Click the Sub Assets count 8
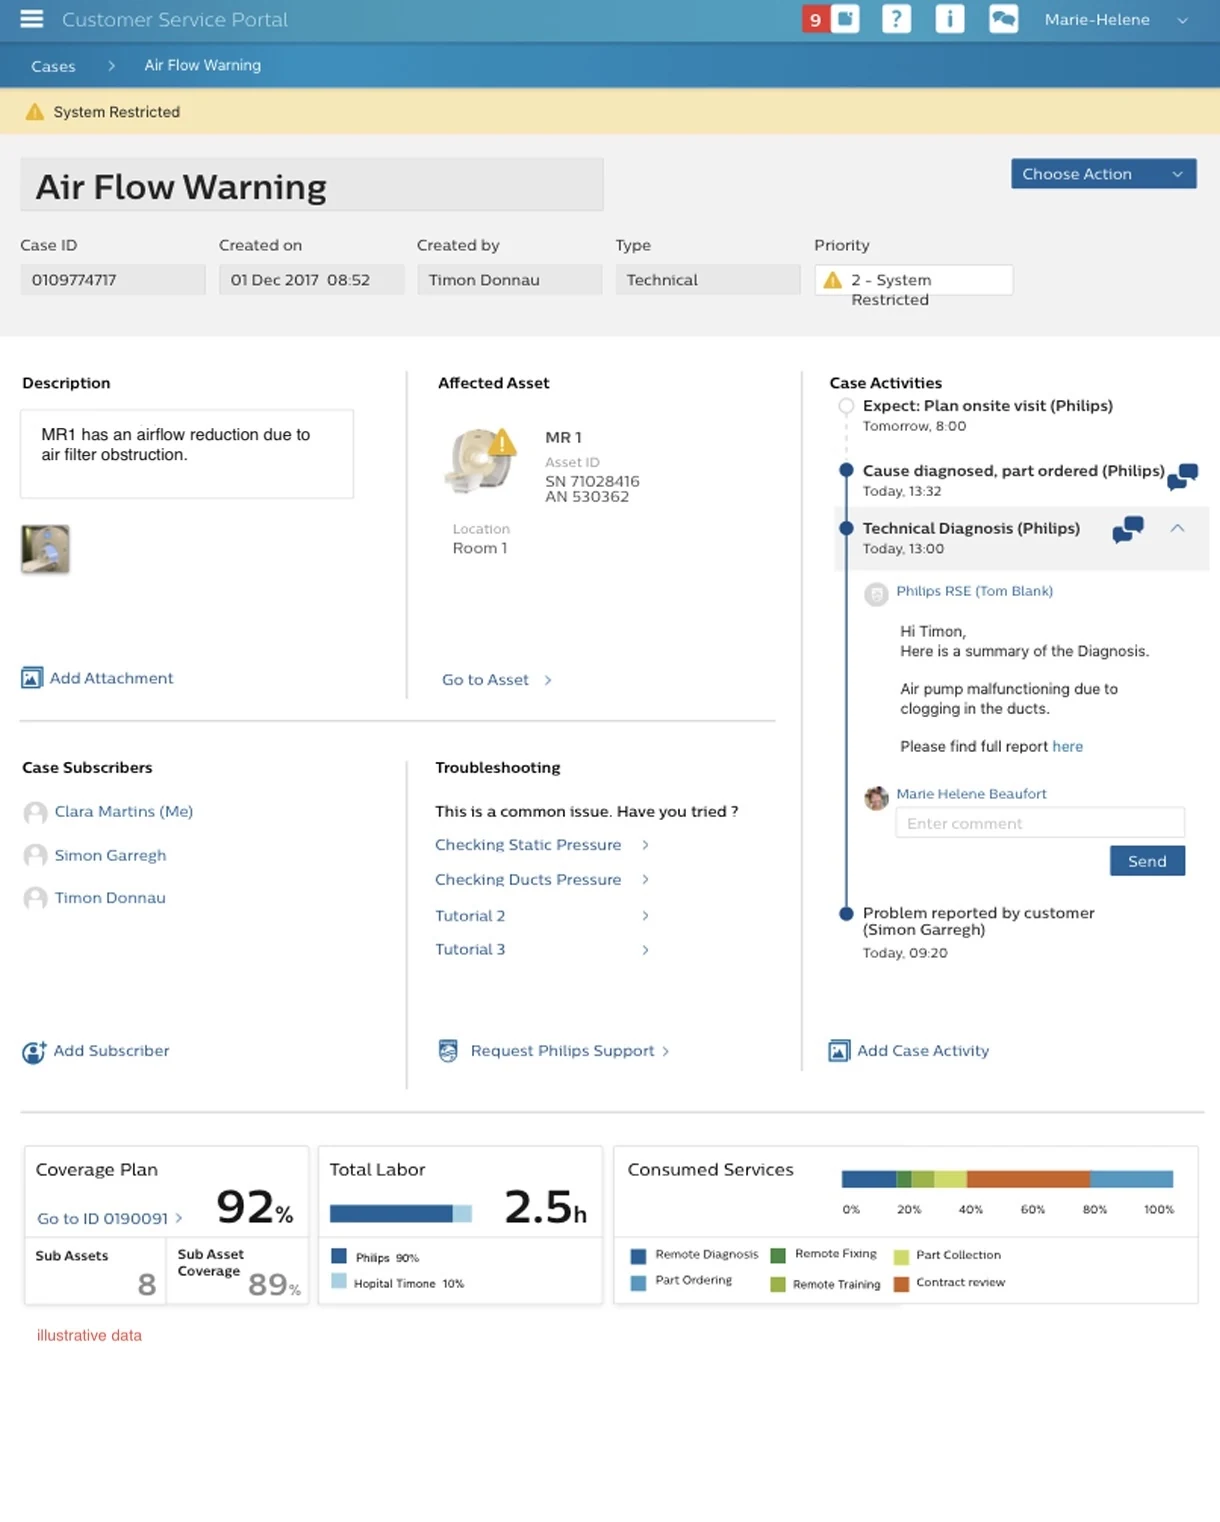 tap(147, 1284)
